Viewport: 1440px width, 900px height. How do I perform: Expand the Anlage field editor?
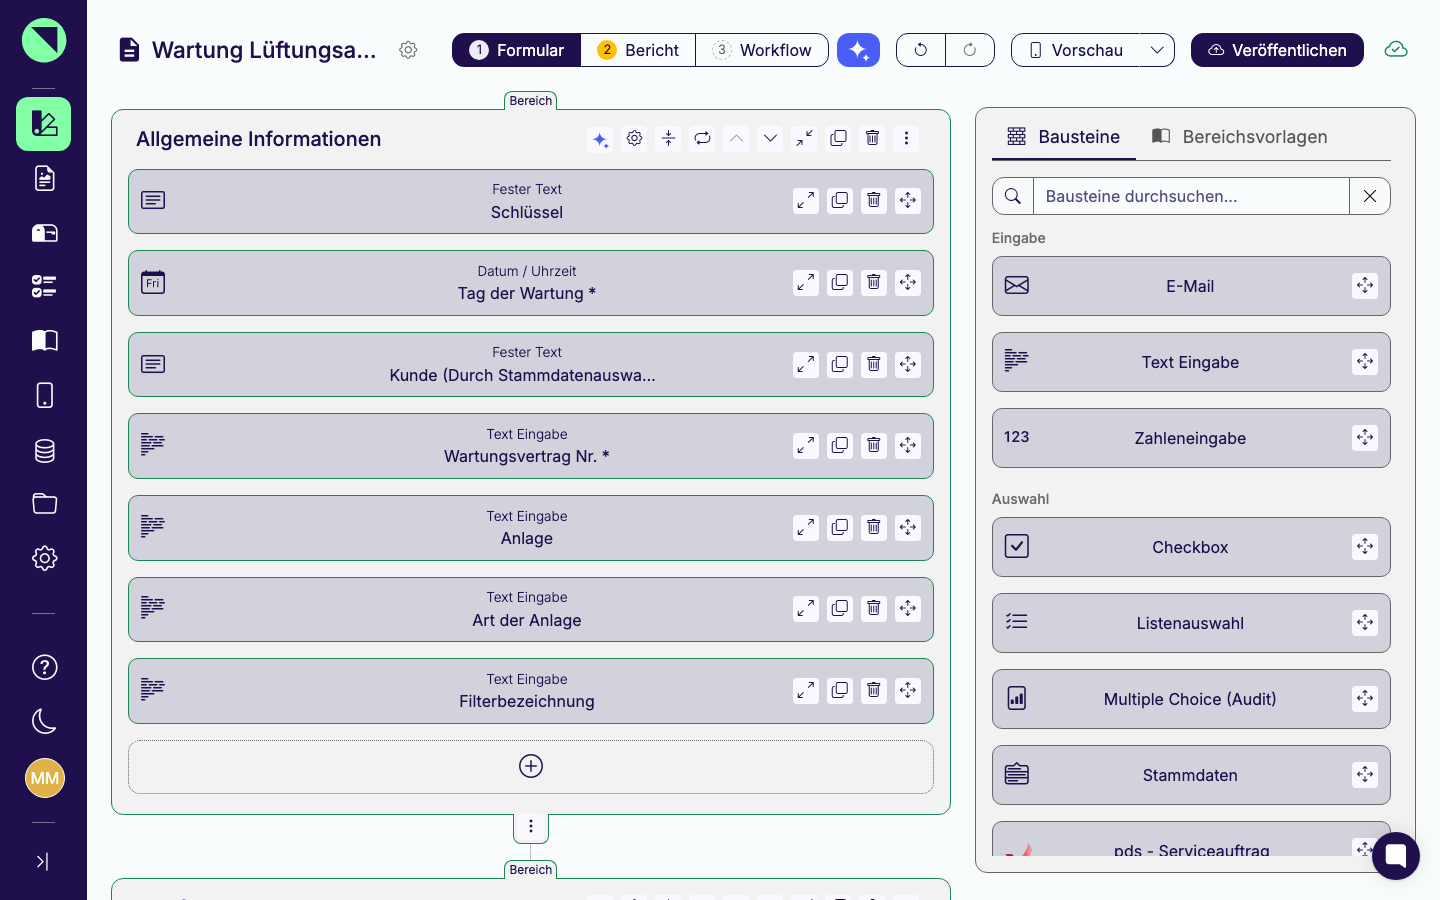click(x=806, y=527)
